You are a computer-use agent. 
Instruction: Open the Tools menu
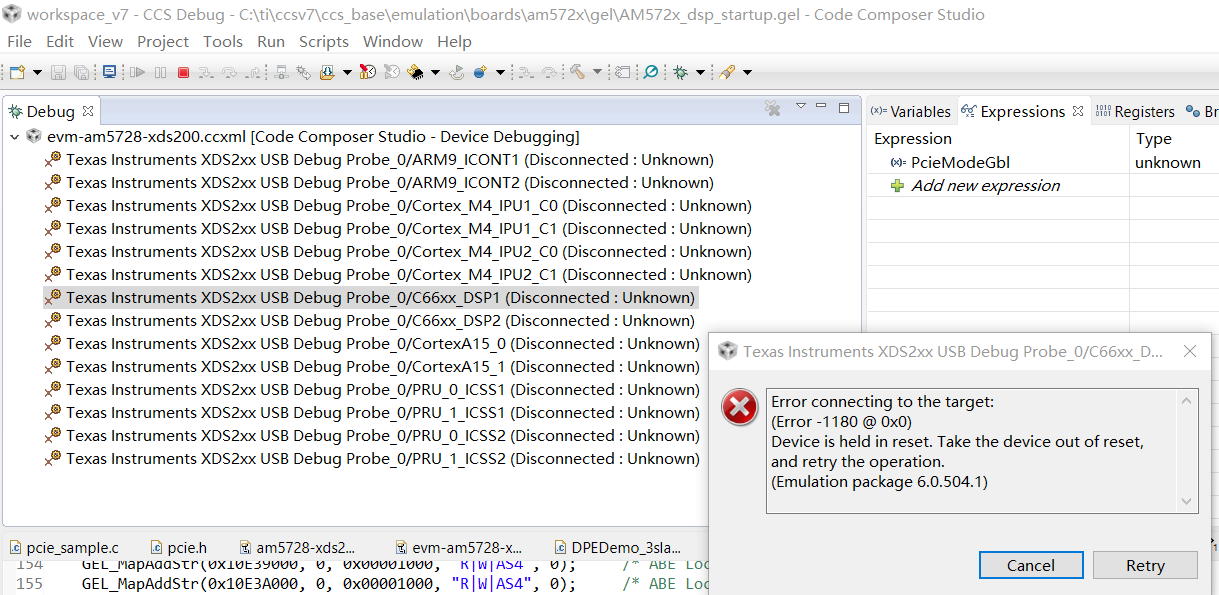click(223, 41)
